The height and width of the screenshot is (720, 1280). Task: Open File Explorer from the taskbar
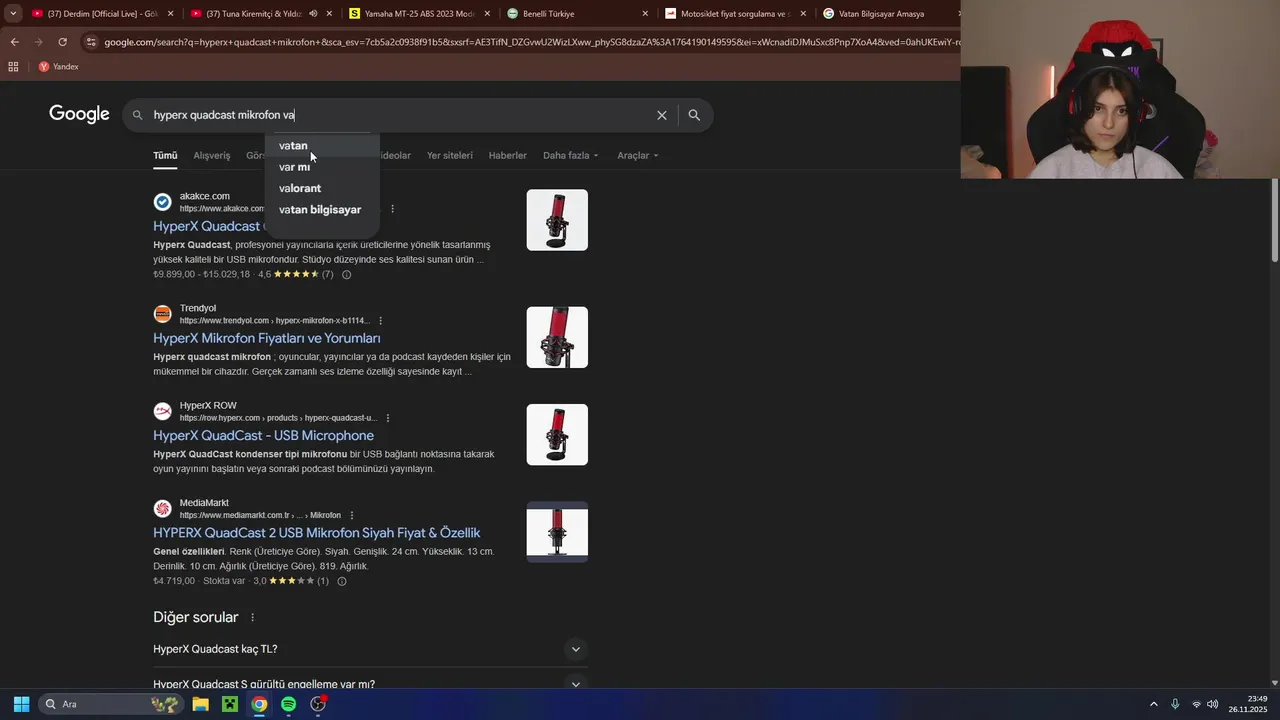[200, 704]
